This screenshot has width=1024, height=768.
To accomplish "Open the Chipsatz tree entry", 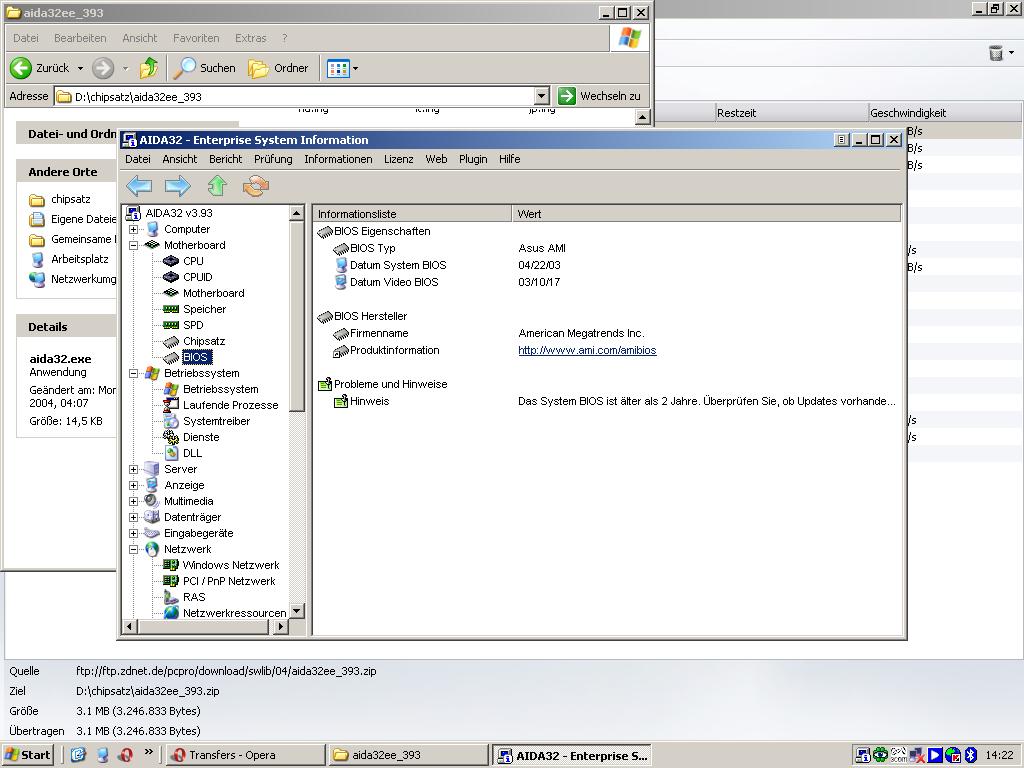I will [203, 341].
